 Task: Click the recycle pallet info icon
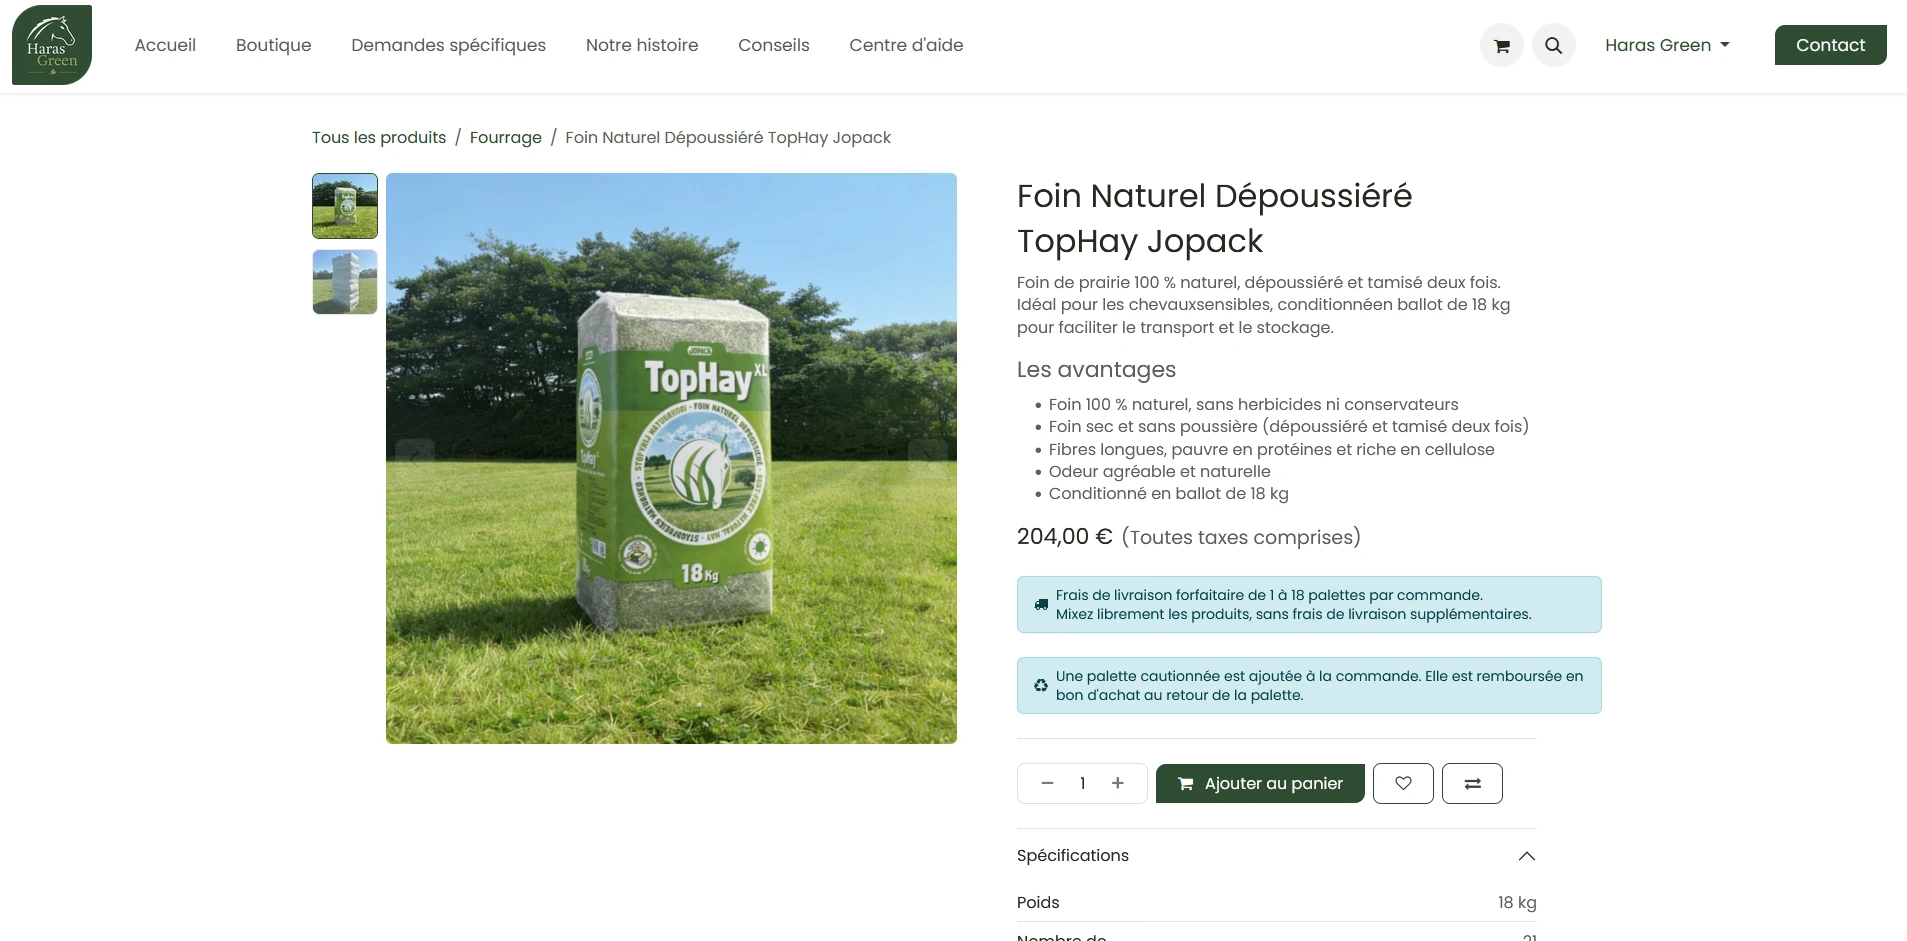pos(1041,685)
